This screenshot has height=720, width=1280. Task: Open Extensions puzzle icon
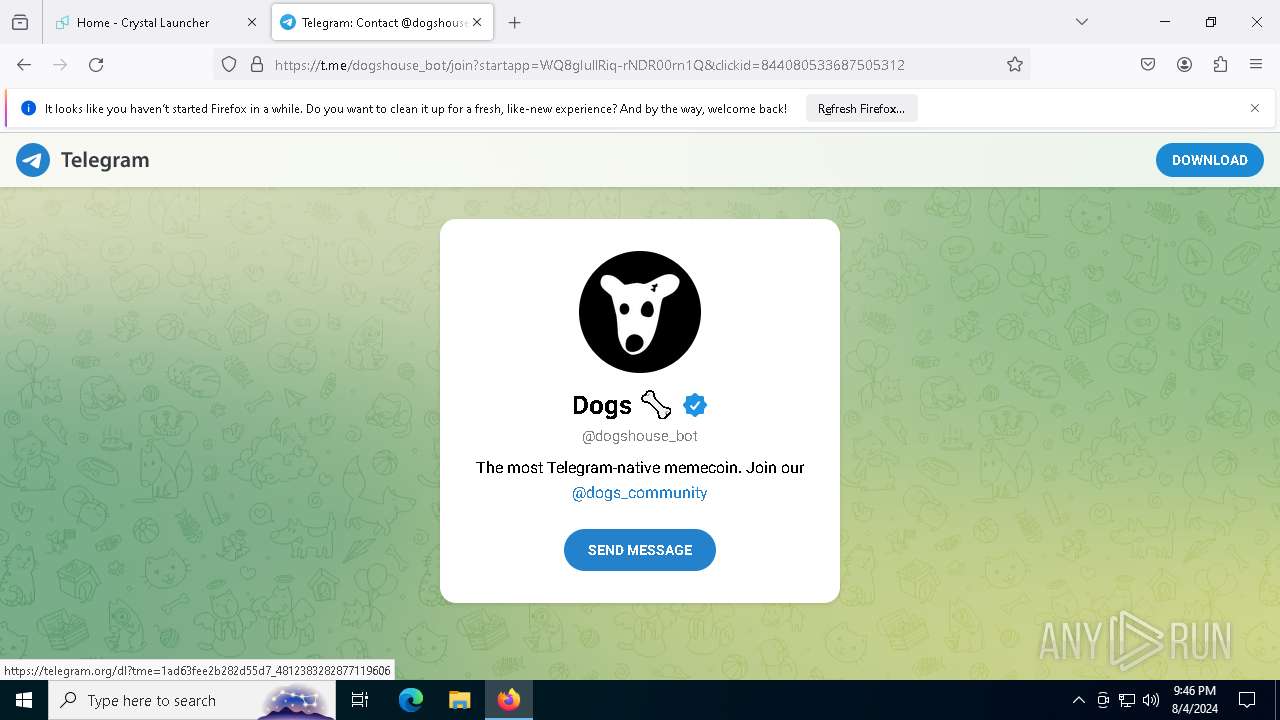[1220, 65]
